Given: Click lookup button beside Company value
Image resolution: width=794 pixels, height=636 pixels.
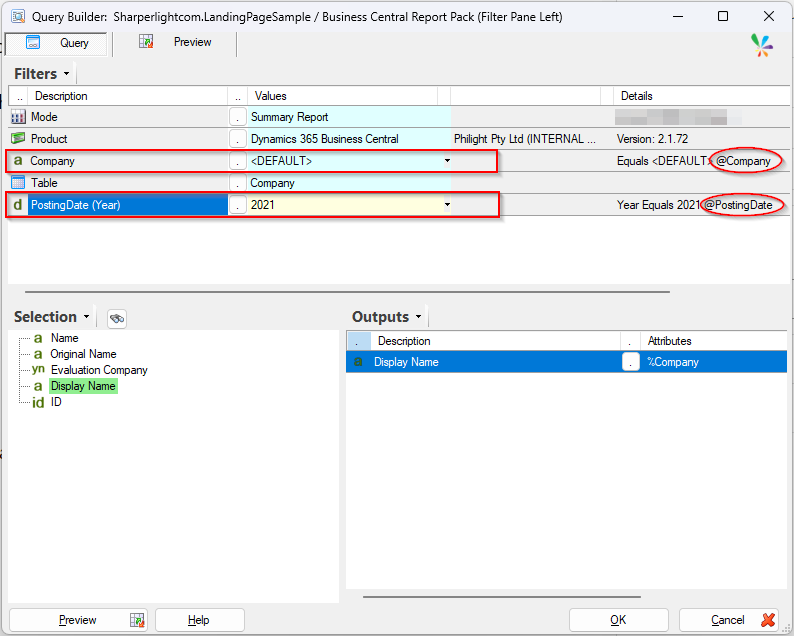Looking at the screenshot, I should [x=237, y=161].
